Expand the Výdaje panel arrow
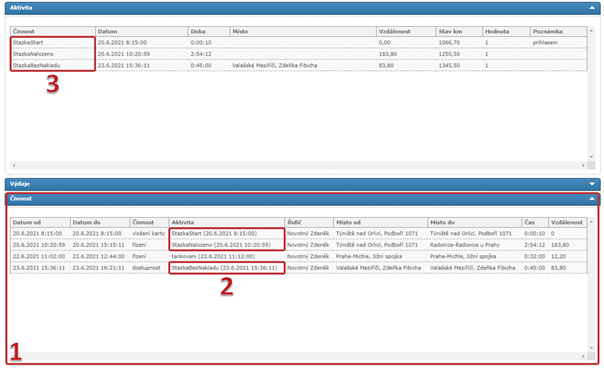 click(592, 184)
